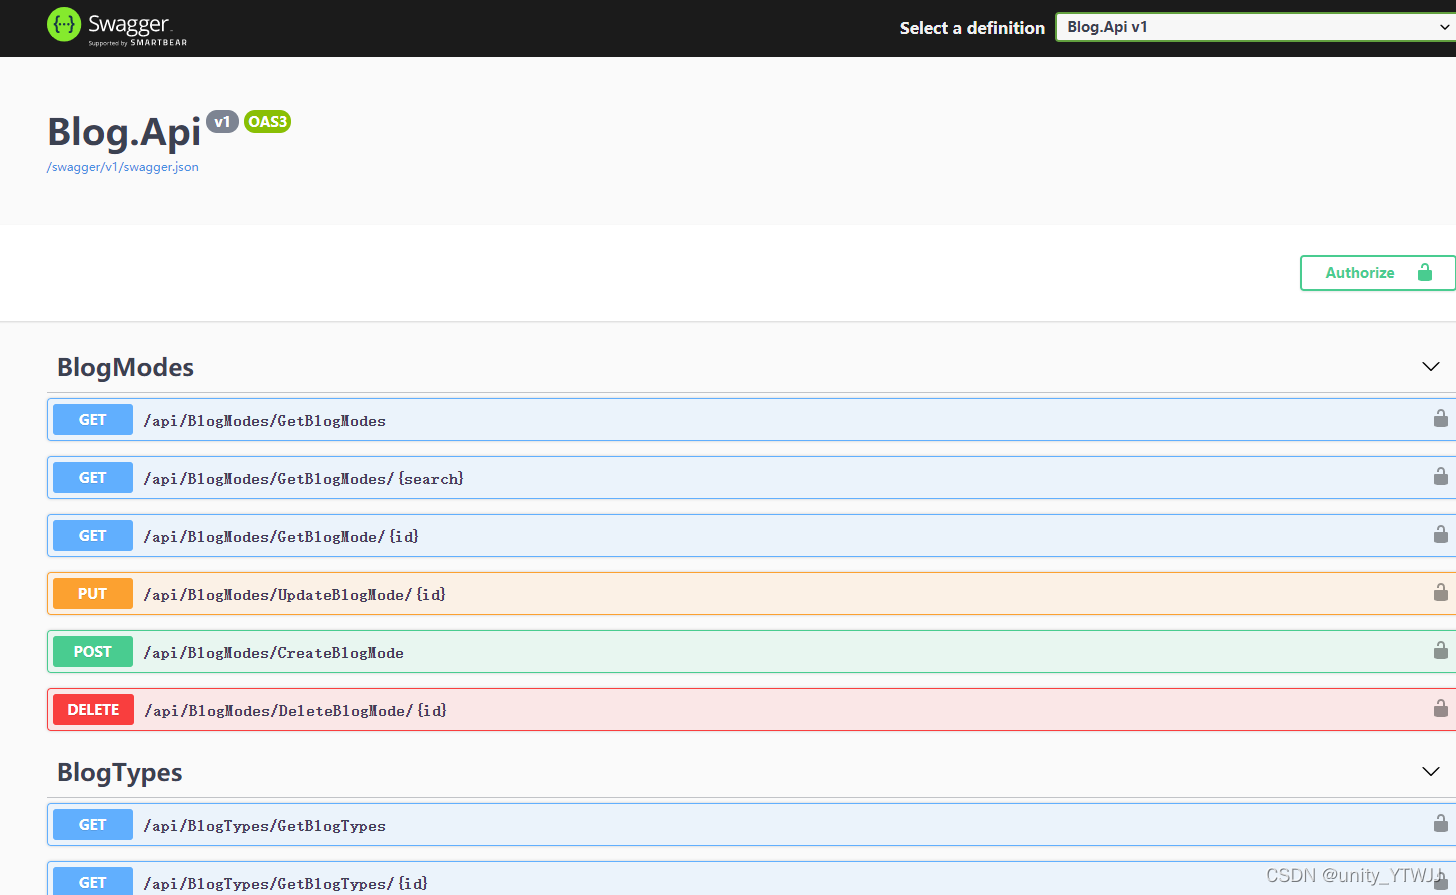Collapse the BlogTypes section chevron
Image resolution: width=1456 pixels, height=895 pixels.
1430,771
